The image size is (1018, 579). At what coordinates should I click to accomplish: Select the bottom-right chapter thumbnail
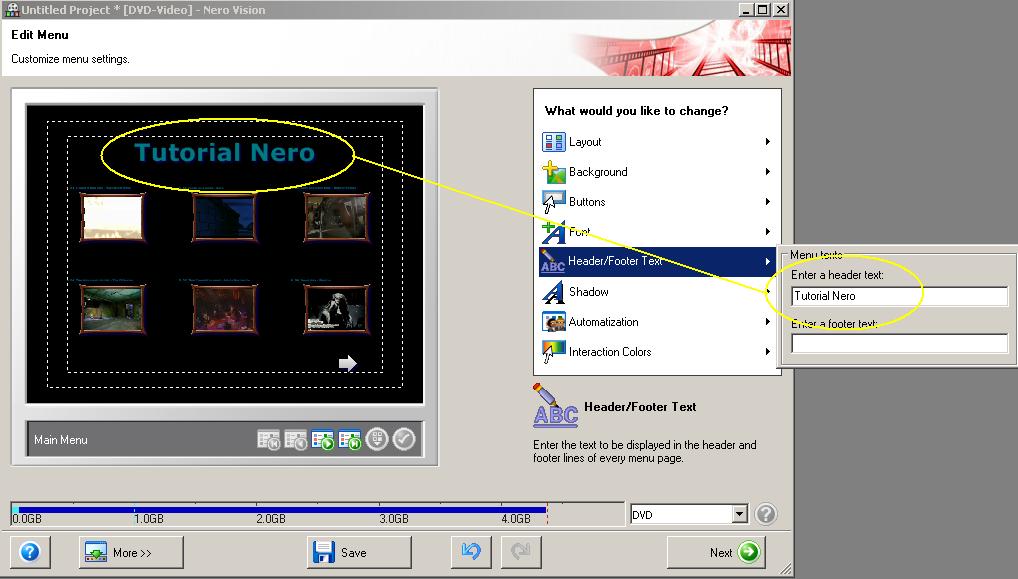coord(336,309)
